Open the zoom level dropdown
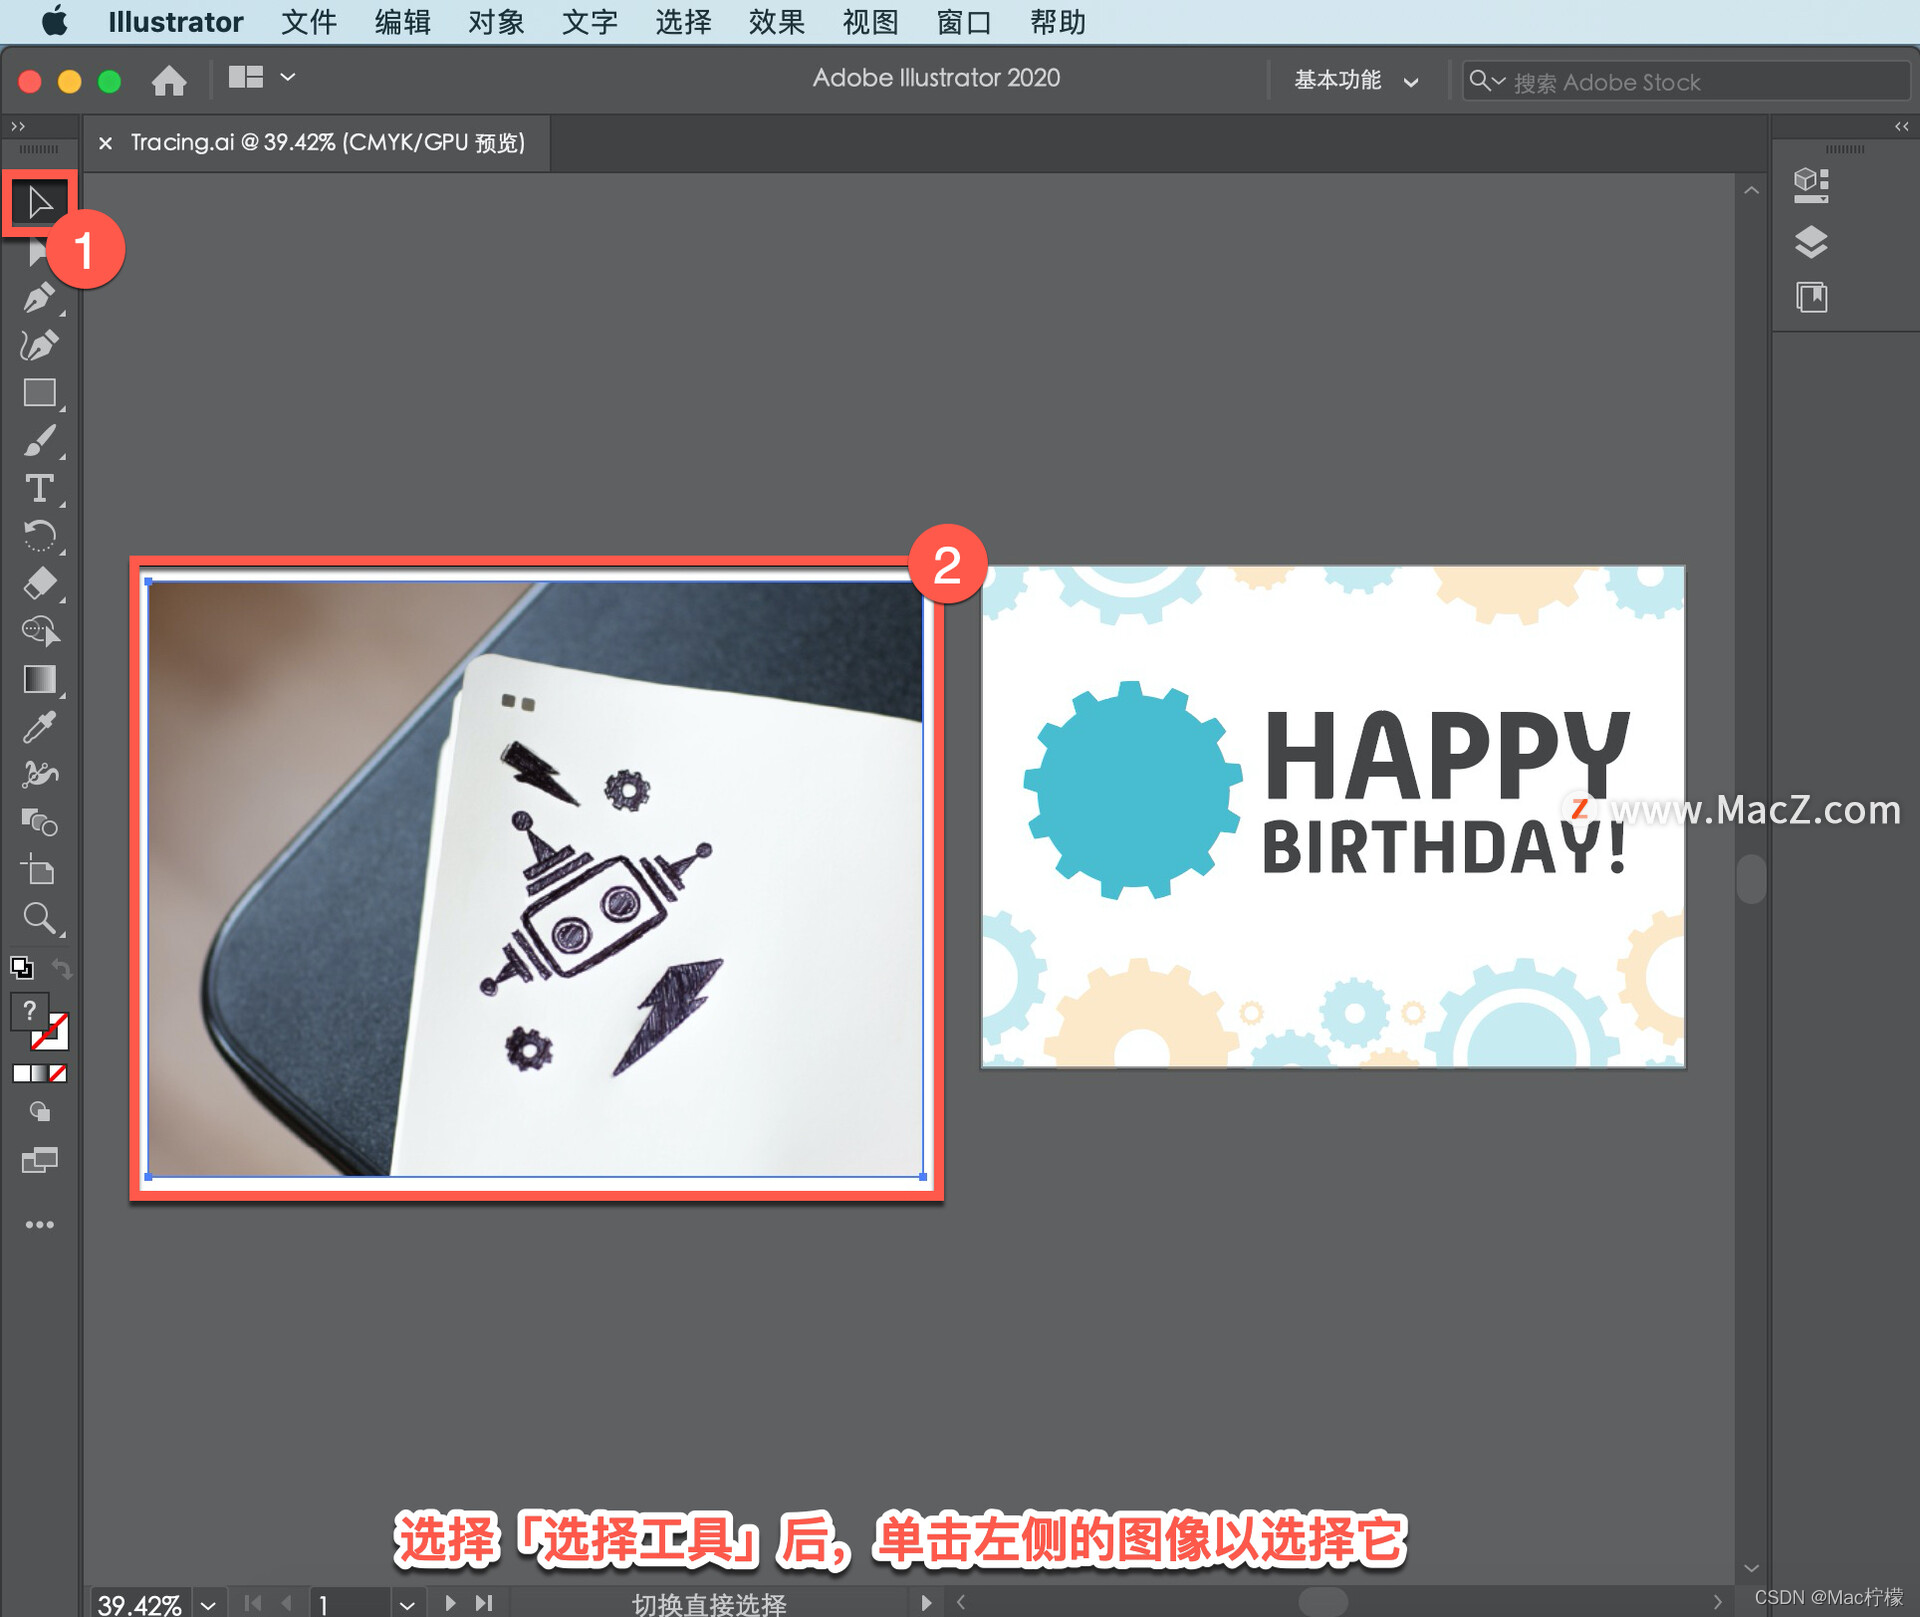This screenshot has width=1920, height=1617. (208, 1604)
